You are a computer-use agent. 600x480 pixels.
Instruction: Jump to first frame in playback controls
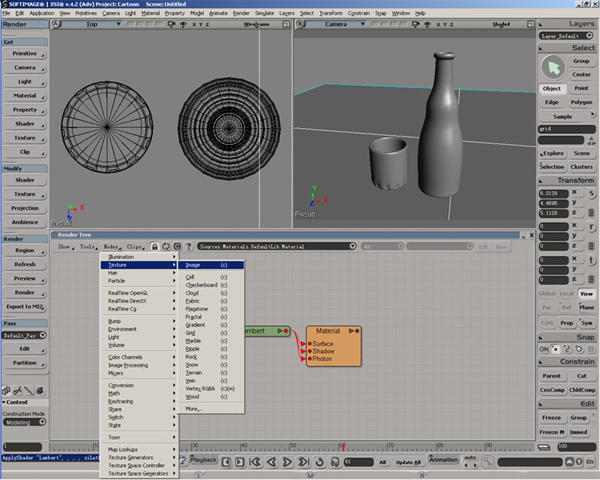point(255,462)
